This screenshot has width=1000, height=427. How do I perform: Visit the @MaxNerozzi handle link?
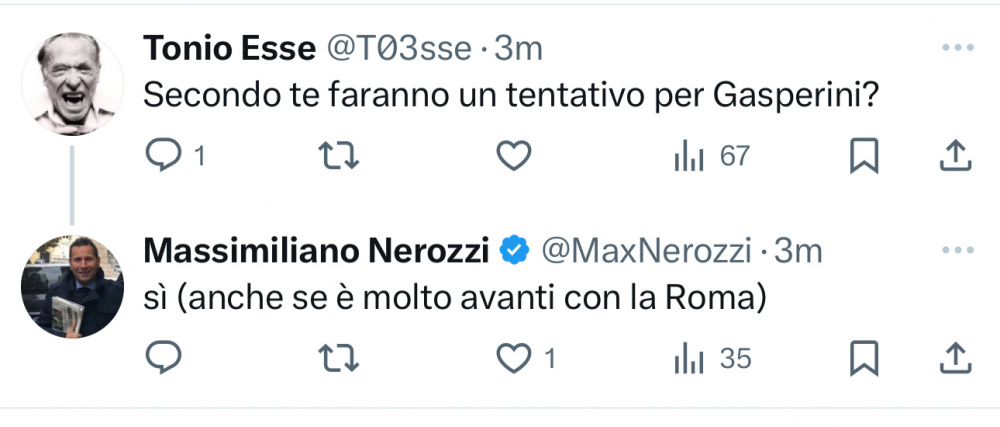647,252
